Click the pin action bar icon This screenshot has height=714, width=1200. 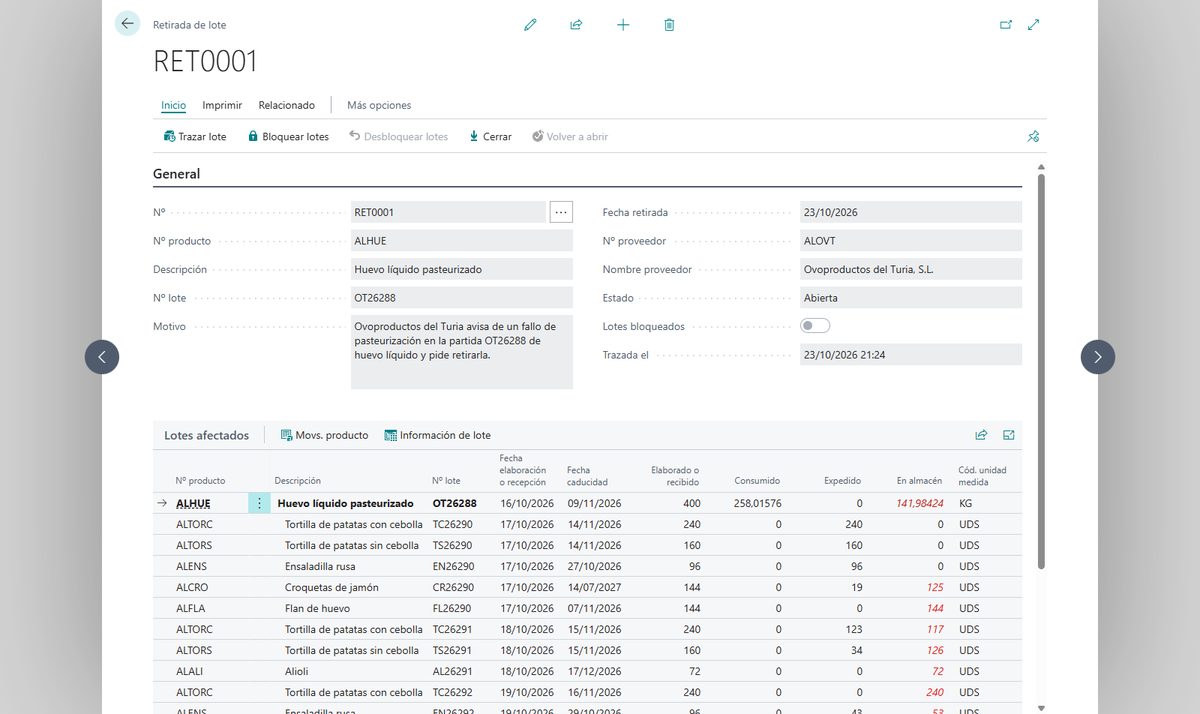tap(1034, 137)
